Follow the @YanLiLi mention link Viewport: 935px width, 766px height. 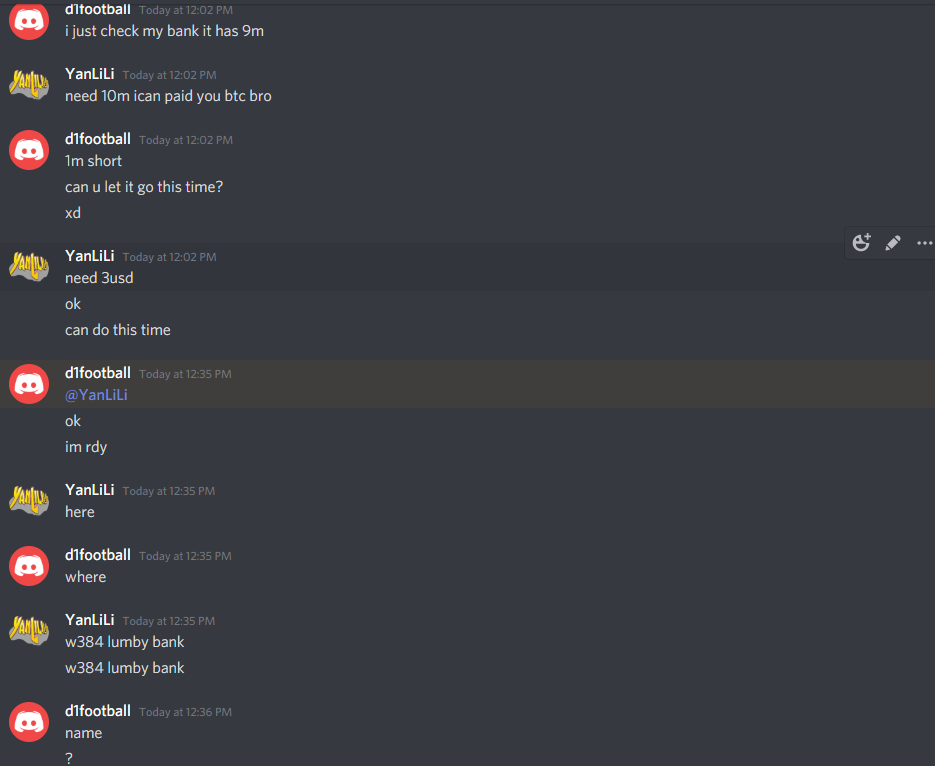click(x=96, y=395)
